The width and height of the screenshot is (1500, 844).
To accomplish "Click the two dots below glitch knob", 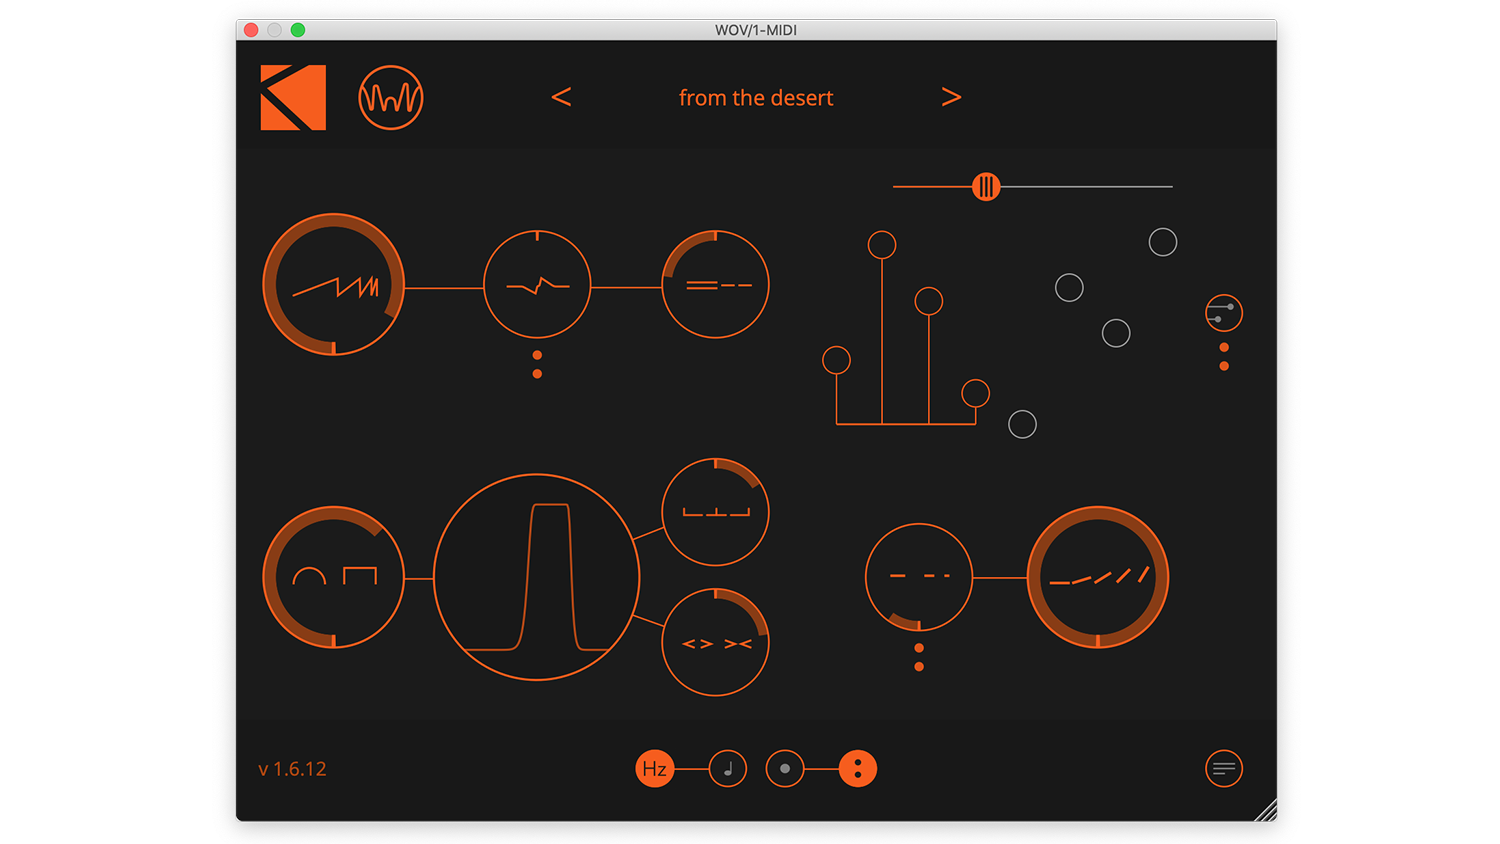I will coord(537,364).
